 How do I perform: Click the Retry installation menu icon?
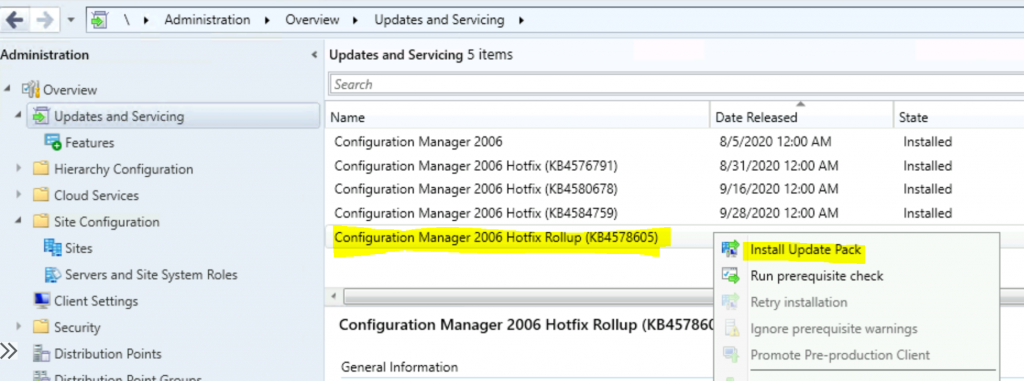(730, 302)
